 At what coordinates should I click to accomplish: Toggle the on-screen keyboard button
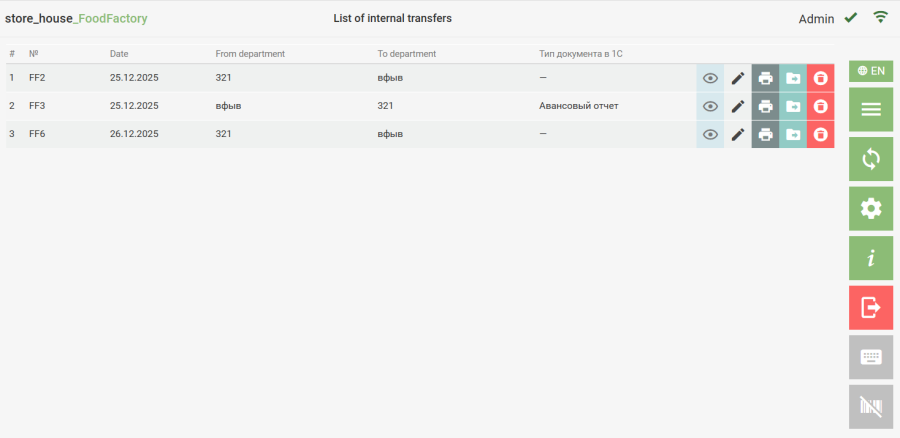870,357
